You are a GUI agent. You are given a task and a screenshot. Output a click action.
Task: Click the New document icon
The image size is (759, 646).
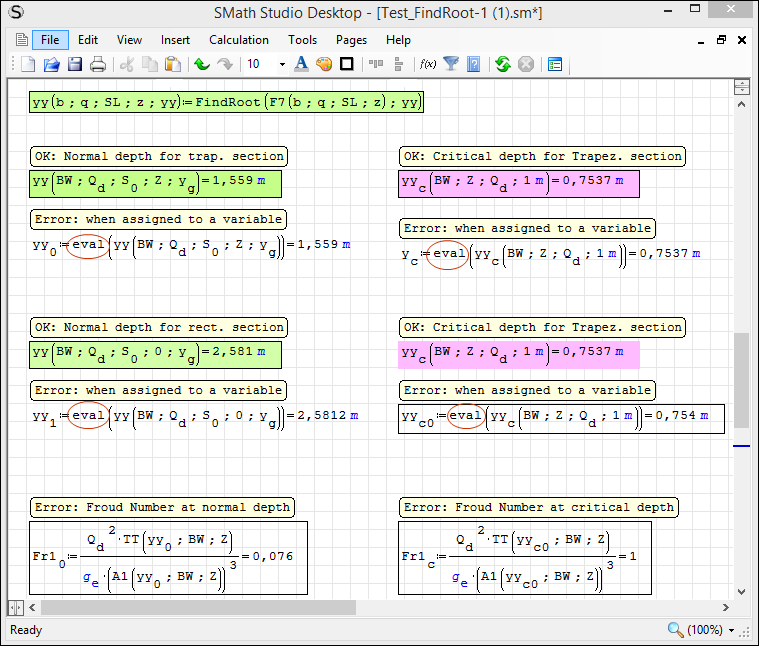[28, 65]
